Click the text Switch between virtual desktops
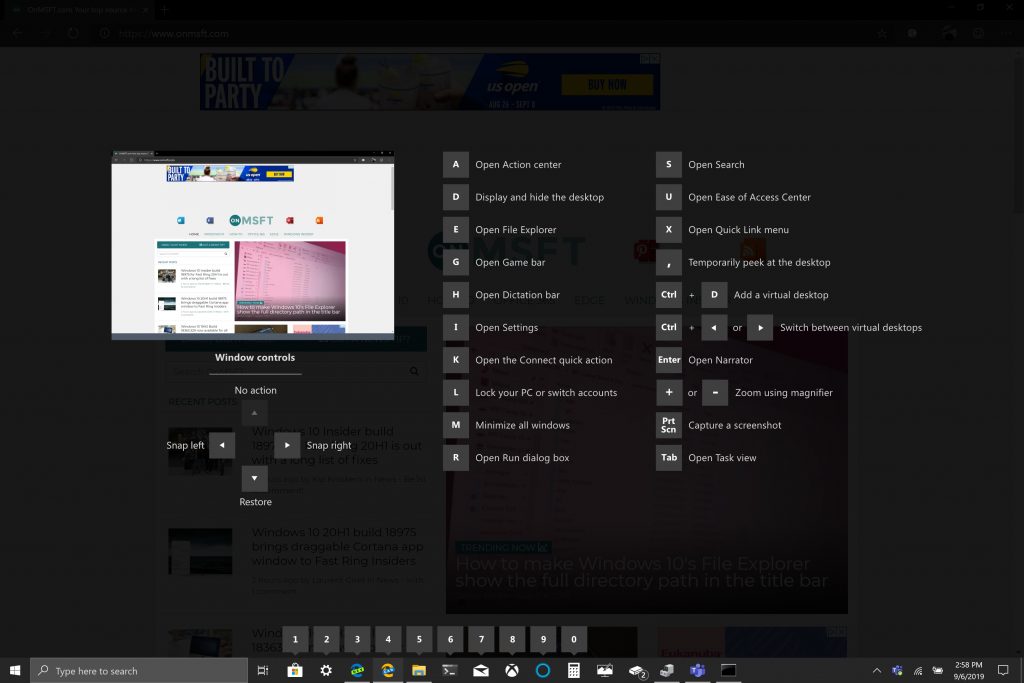 tap(851, 327)
